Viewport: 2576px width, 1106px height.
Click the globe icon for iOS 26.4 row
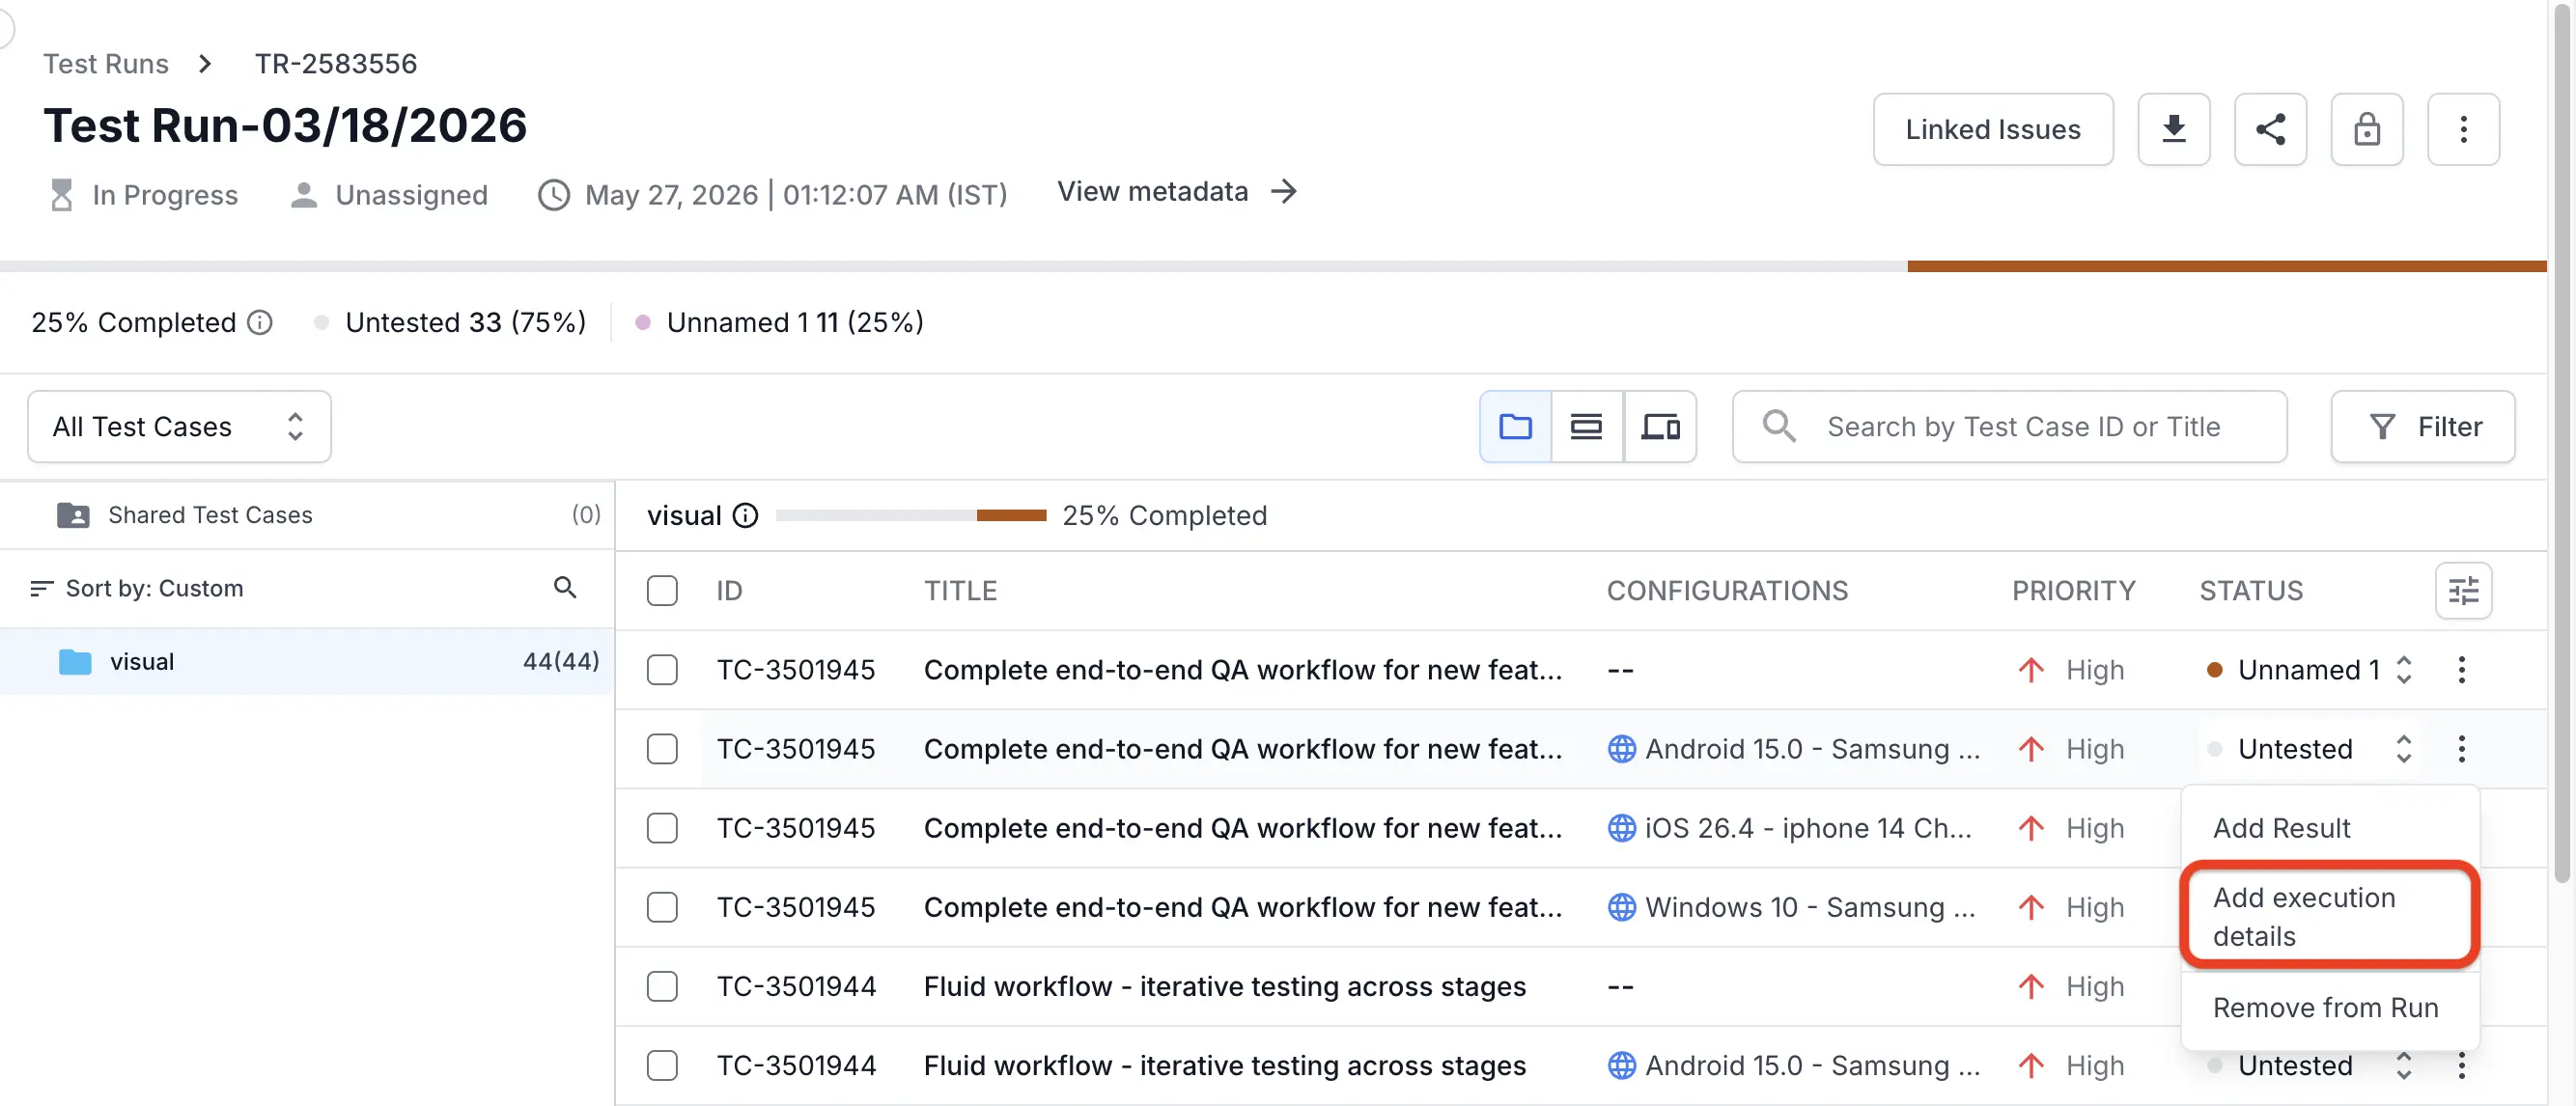click(1621, 827)
